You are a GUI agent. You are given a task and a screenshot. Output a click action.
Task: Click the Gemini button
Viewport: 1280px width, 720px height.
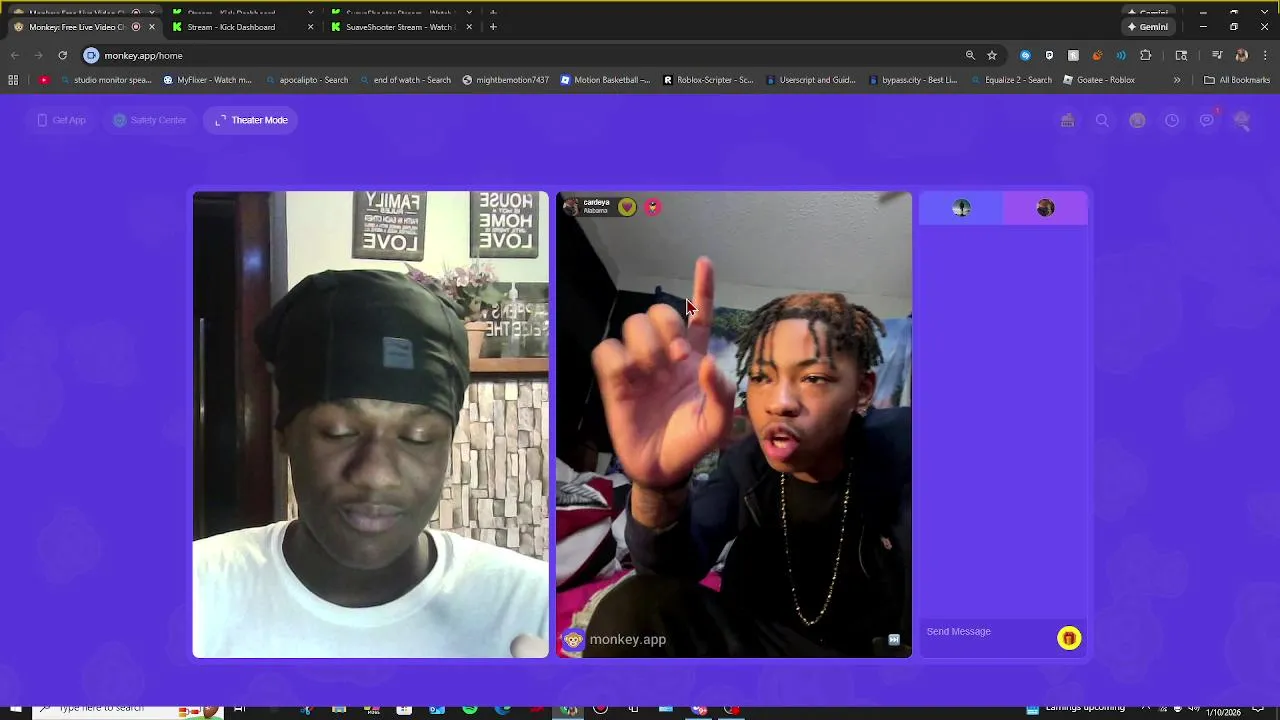tap(1147, 27)
